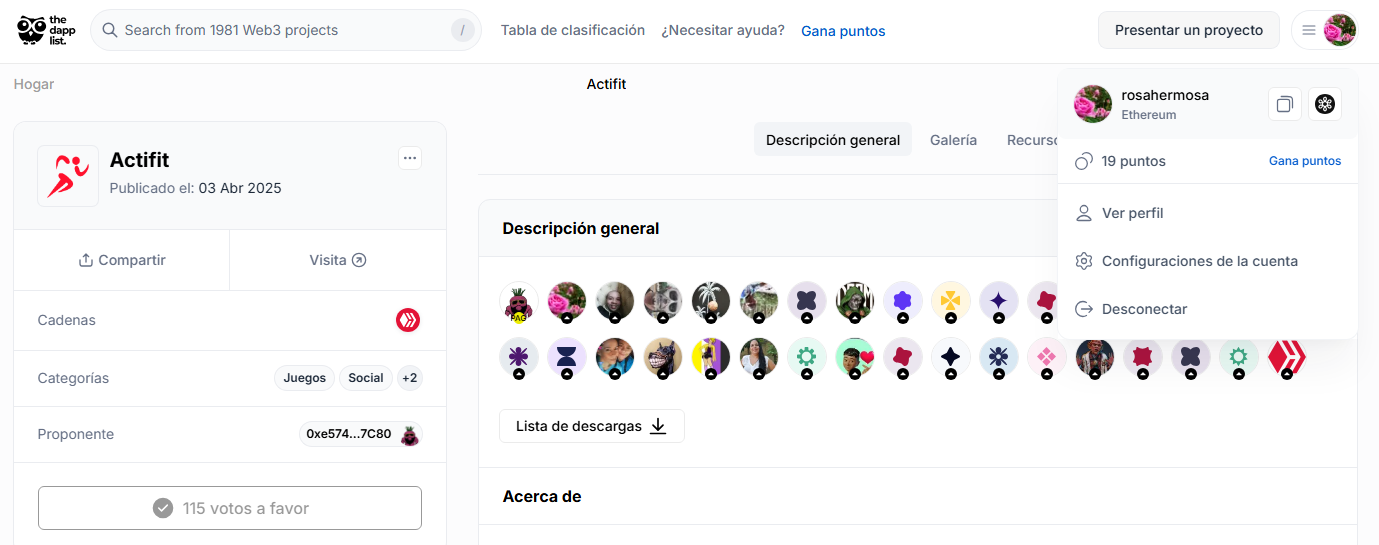
Task: Open cartoon boy with red heart avatar
Action: [x=855, y=357]
